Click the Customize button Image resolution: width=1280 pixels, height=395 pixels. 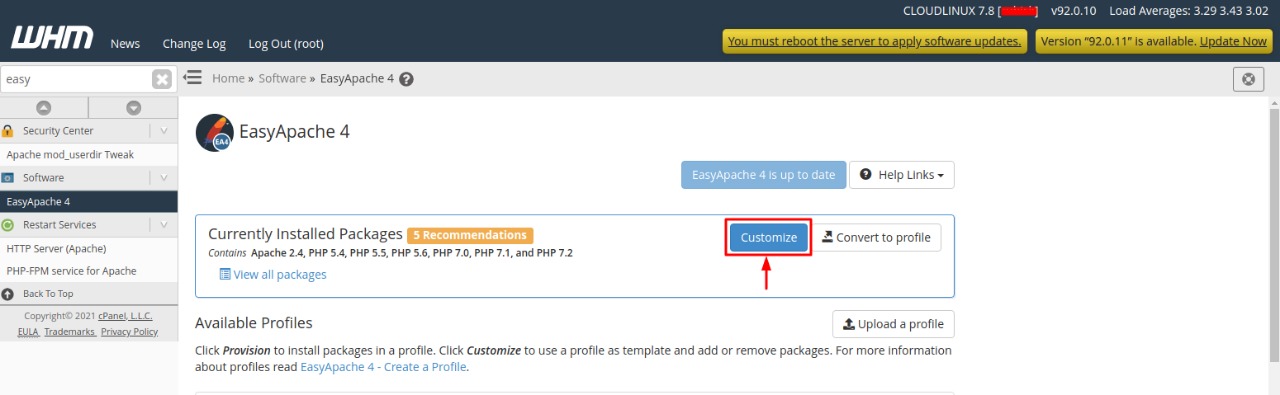click(768, 237)
